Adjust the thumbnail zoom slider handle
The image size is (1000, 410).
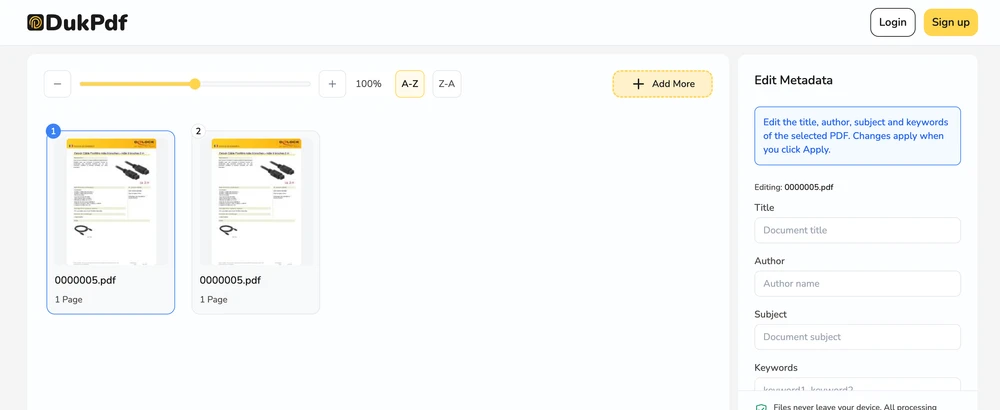point(195,84)
